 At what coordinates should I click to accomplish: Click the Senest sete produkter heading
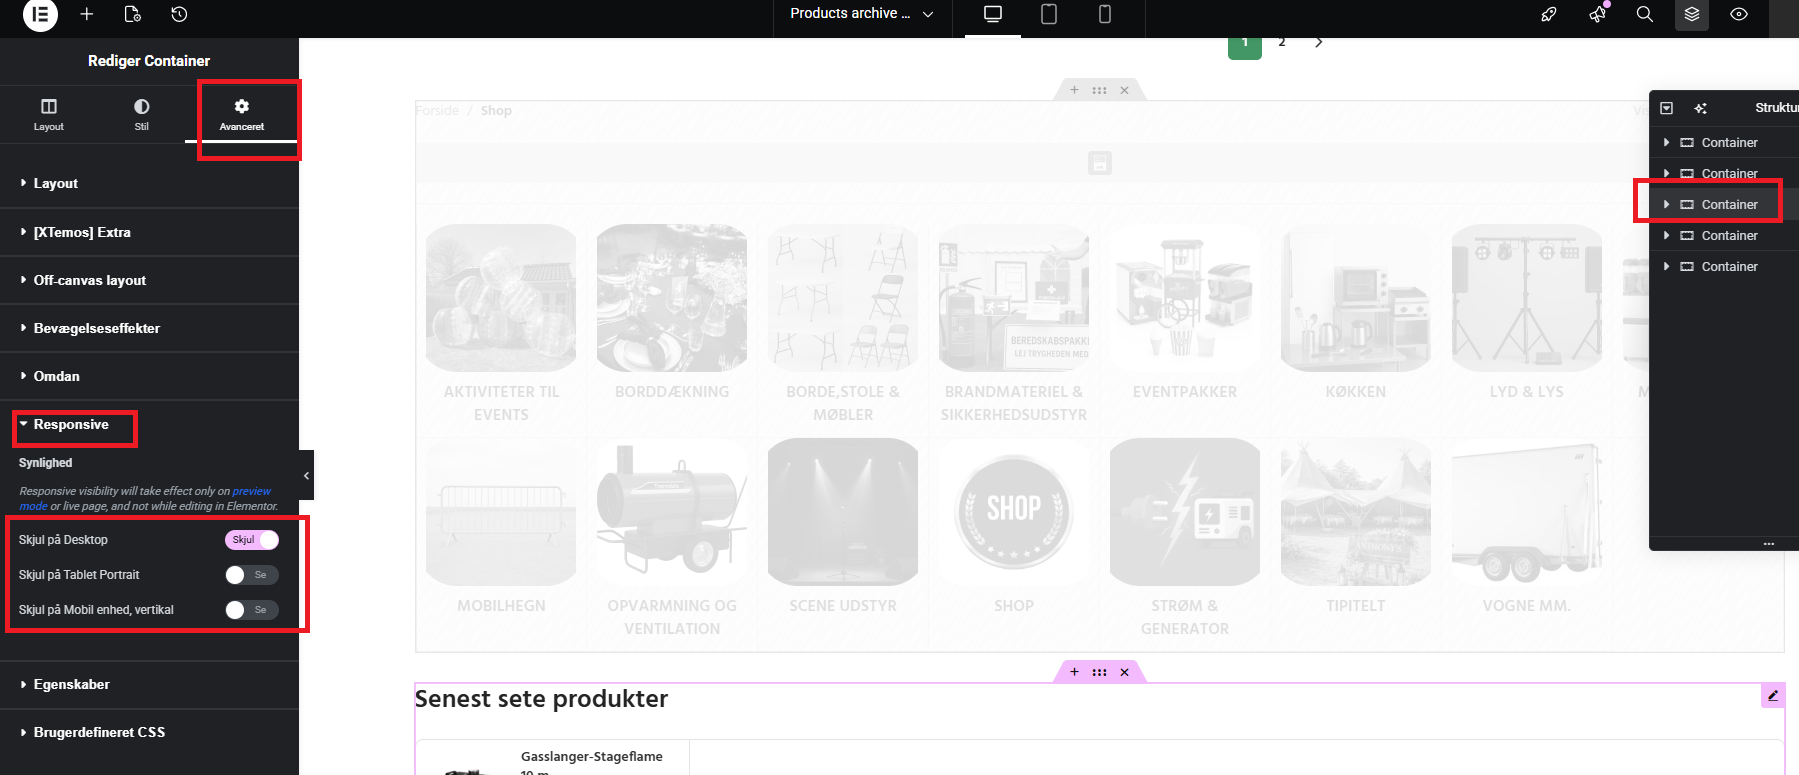[541, 699]
